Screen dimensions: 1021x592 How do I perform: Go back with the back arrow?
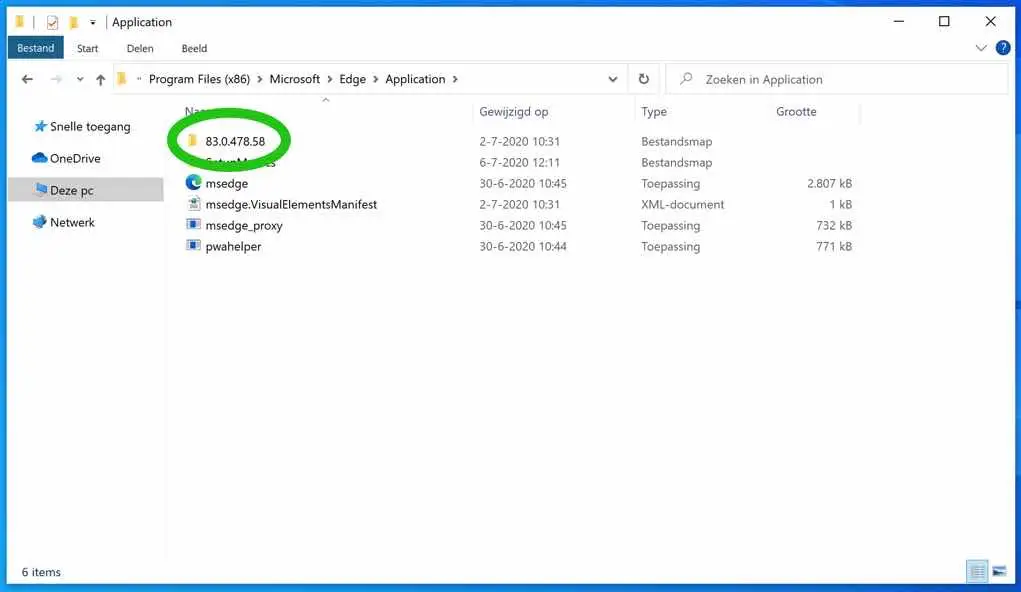click(27, 79)
